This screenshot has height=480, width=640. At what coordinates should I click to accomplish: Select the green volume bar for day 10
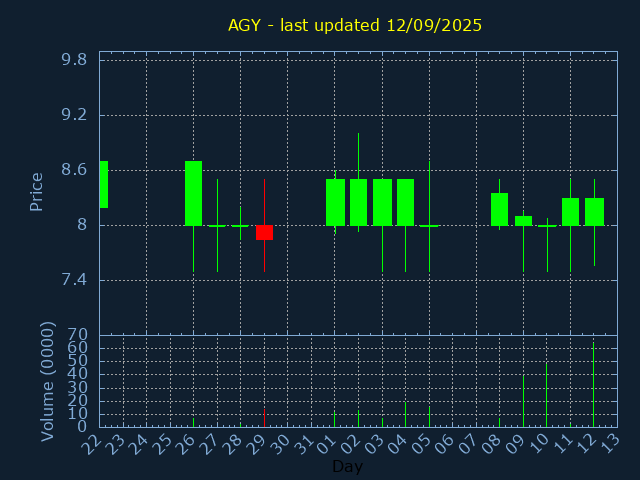(547, 395)
